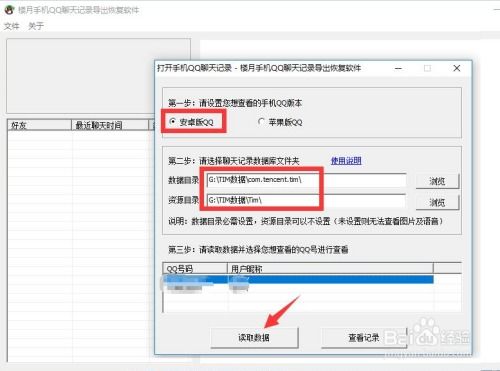Click the 查看记录 button
This screenshot has width=500, height=371.
click(364, 337)
